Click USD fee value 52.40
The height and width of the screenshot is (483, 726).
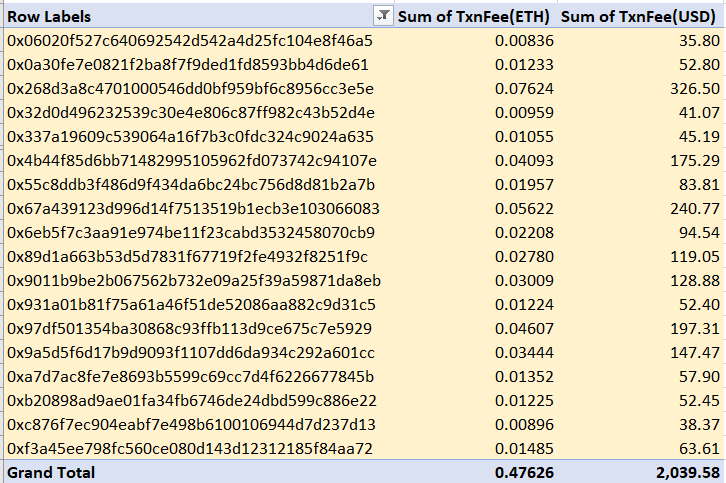(x=699, y=305)
